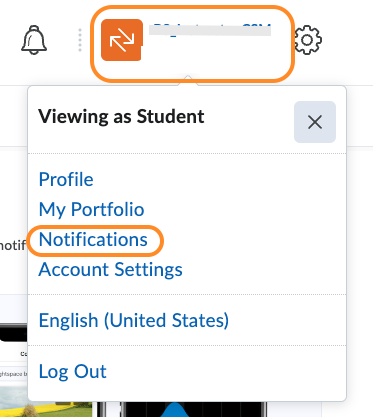Choose Log Out from the menu
This screenshot has width=373, height=417.
pyautogui.click(x=72, y=371)
